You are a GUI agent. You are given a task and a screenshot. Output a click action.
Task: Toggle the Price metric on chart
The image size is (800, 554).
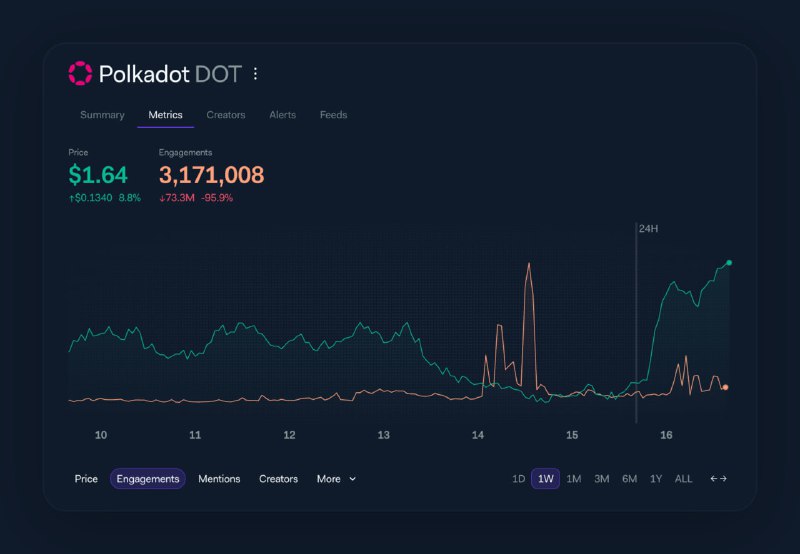(86, 479)
